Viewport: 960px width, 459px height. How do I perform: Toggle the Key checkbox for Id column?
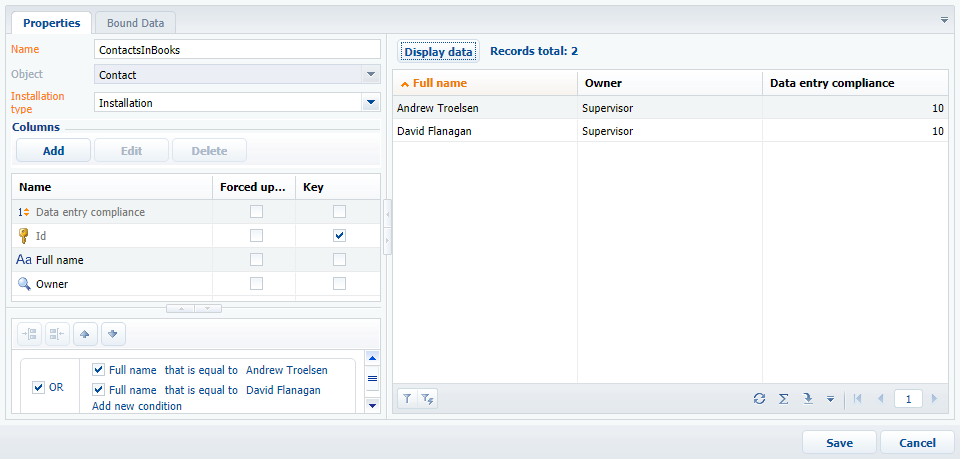340,236
